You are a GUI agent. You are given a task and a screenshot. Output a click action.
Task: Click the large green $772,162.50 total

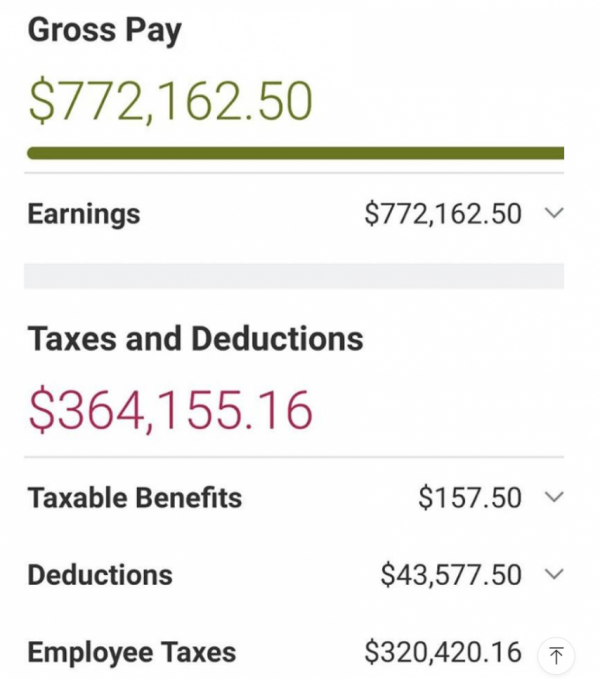click(170, 100)
